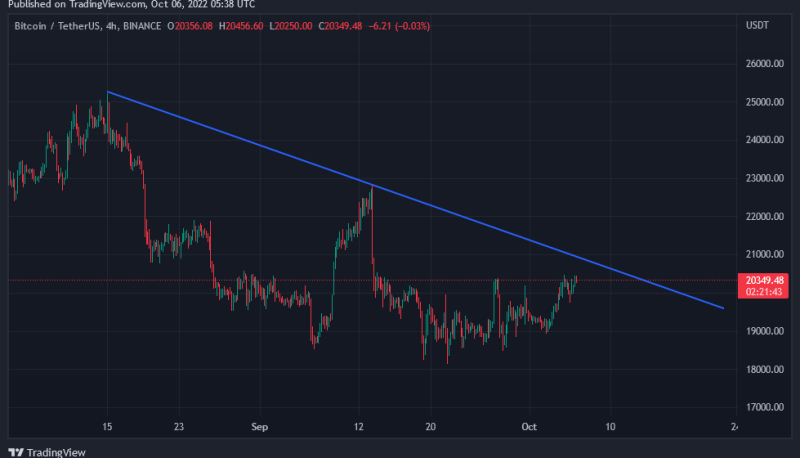Select the blue descending trendline
The height and width of the screenshot is (458, 800).
(415, 200)
